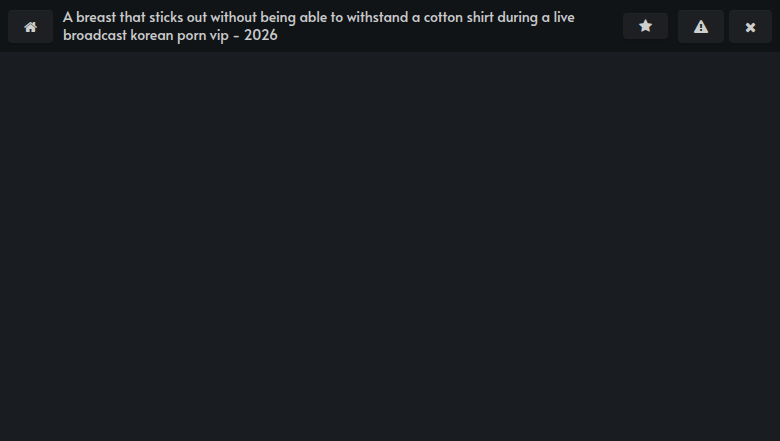Click the home icon button

30,27
